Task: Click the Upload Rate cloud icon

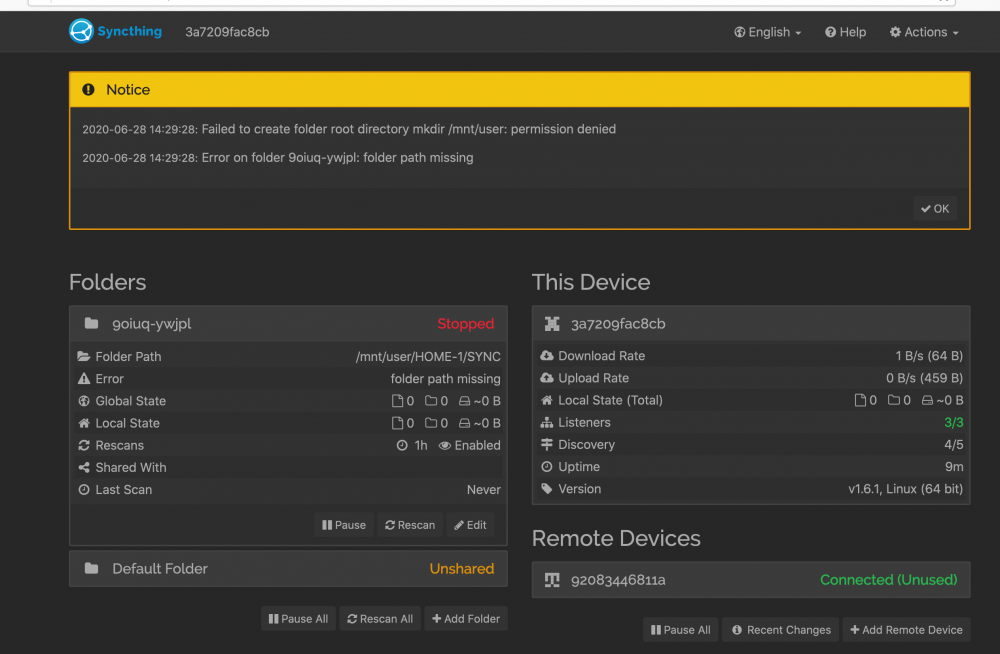Action: (x=547, y=378)
